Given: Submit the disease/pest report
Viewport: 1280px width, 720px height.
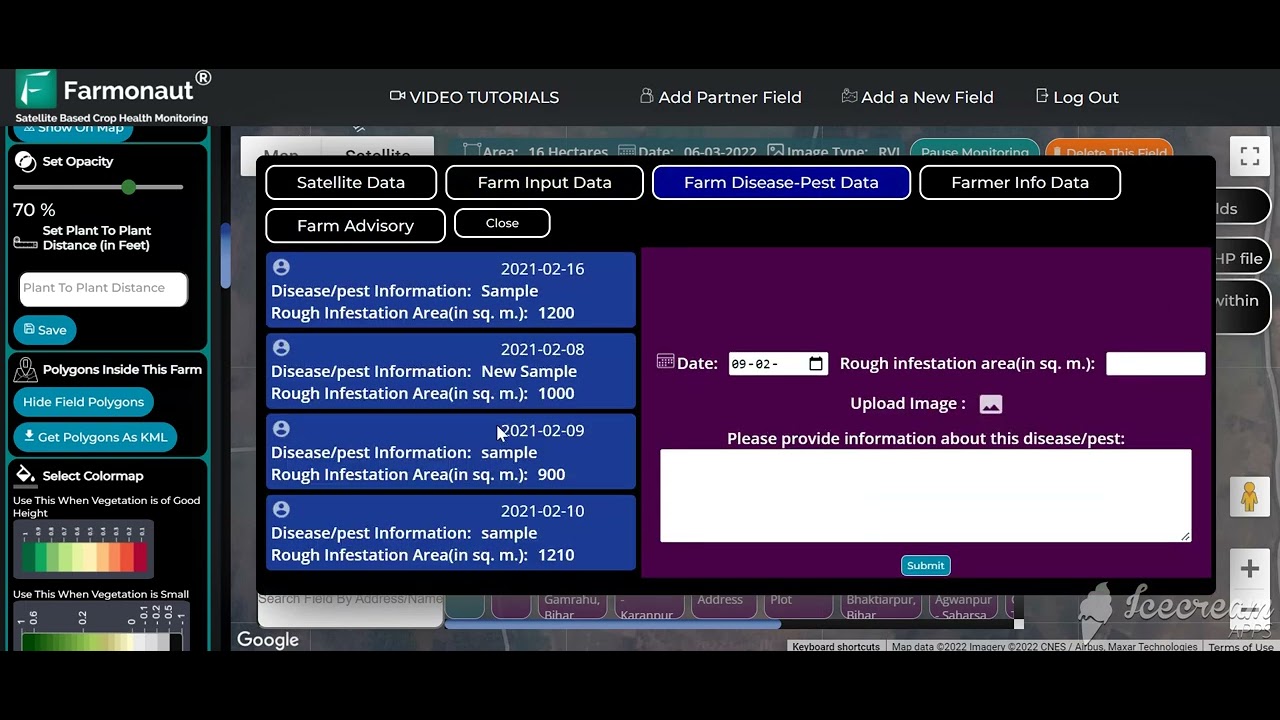Looking at the screenshot, I should 925,565.
